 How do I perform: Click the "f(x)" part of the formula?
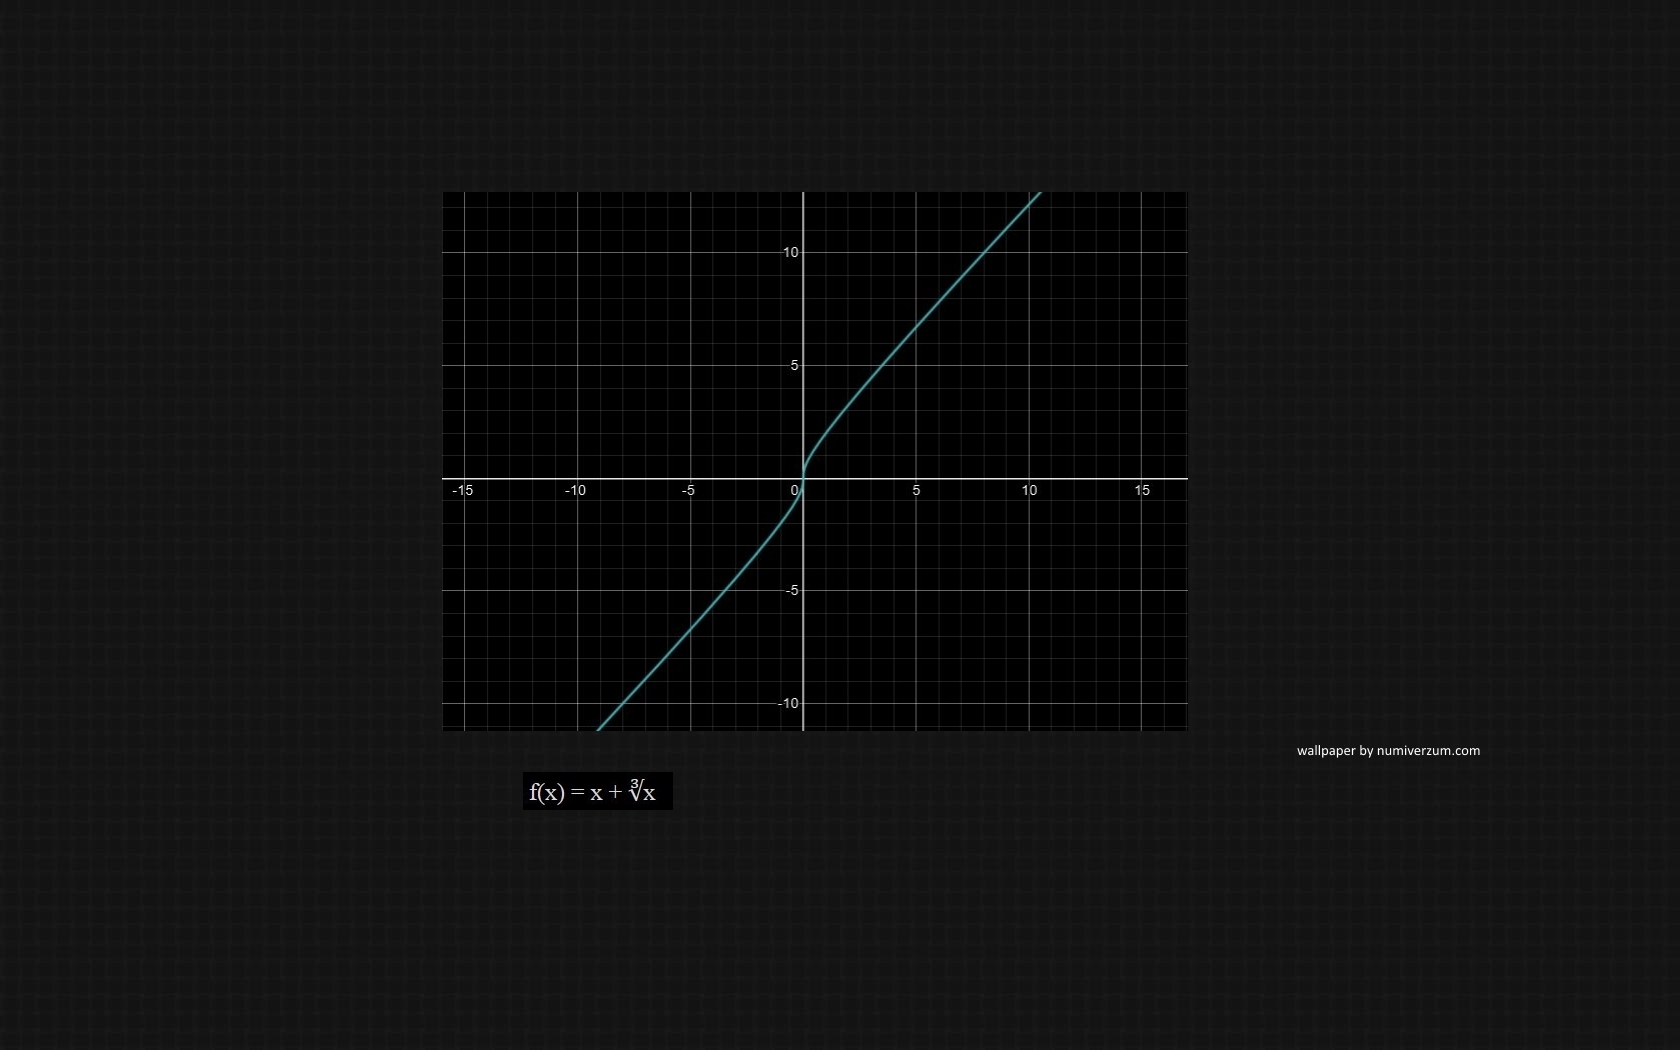547,792
